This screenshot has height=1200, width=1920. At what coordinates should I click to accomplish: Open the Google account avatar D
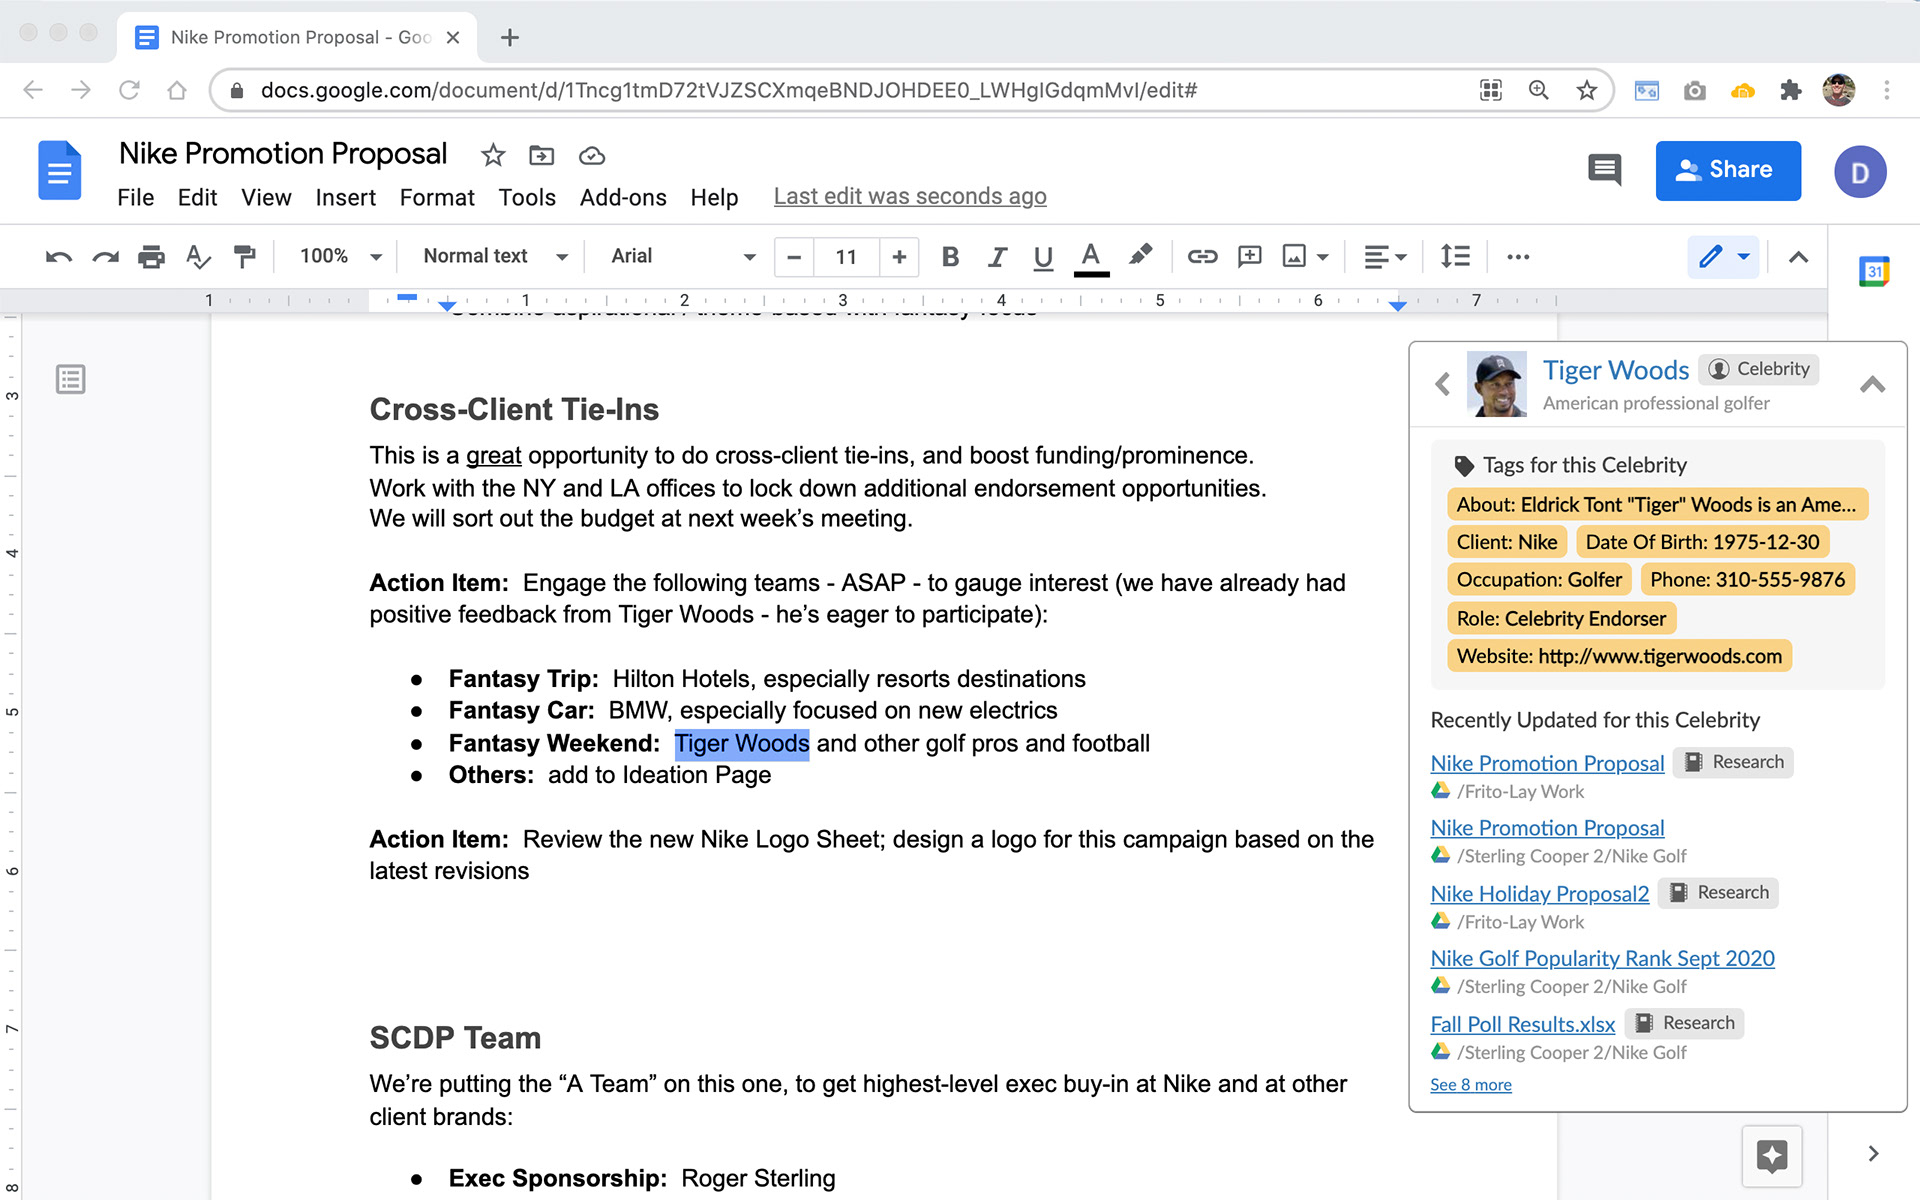(1860, 172)
